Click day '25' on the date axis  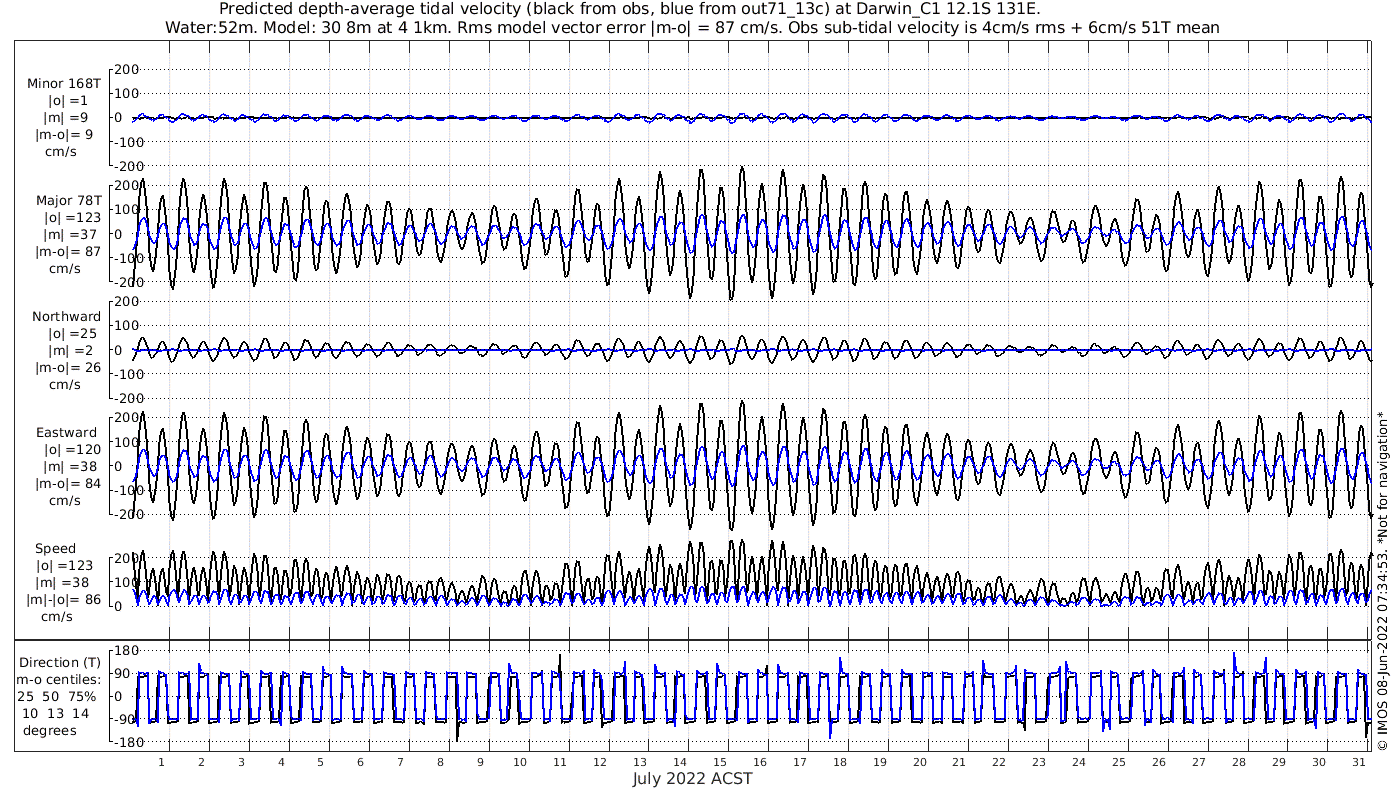1119,762
